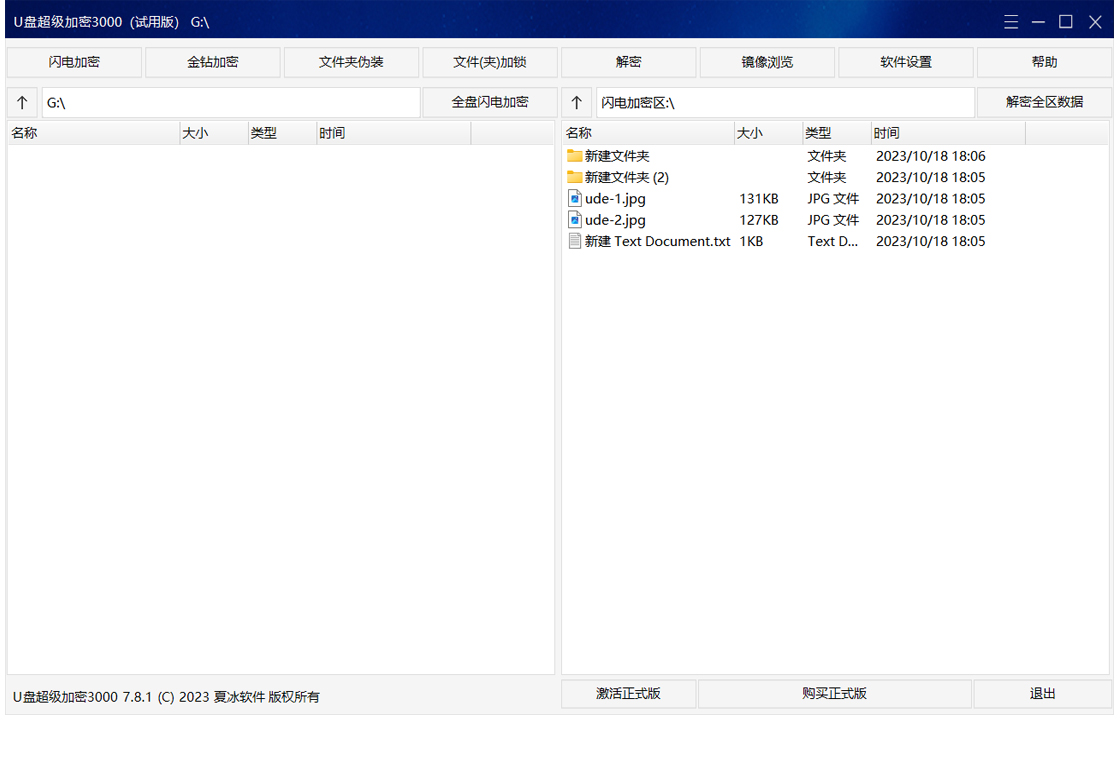This screenshot has height=760, width=1120.
Task: Sort right pane by 时间 column
Action: tap(948, 133)
